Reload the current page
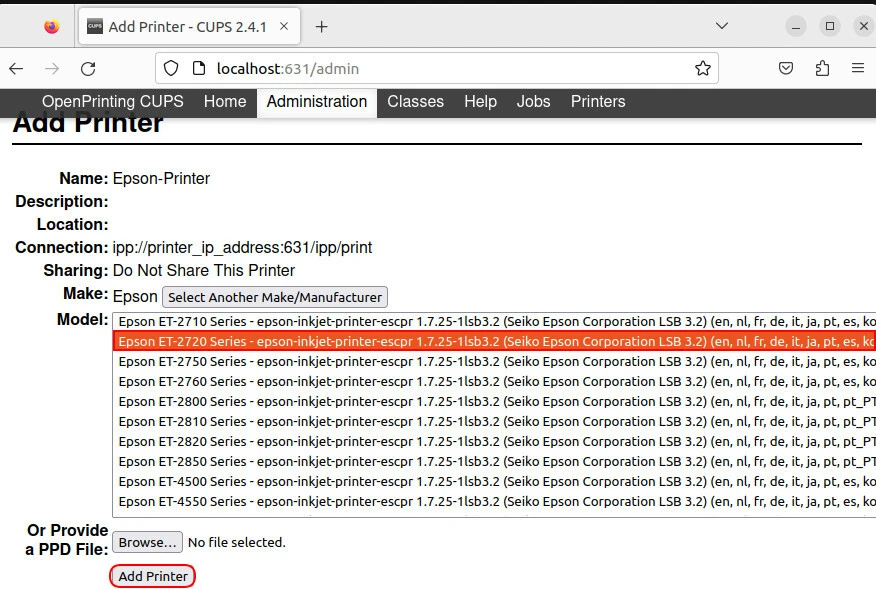The width and height of the screenshot is (876, 589). (x=88, y=68)
